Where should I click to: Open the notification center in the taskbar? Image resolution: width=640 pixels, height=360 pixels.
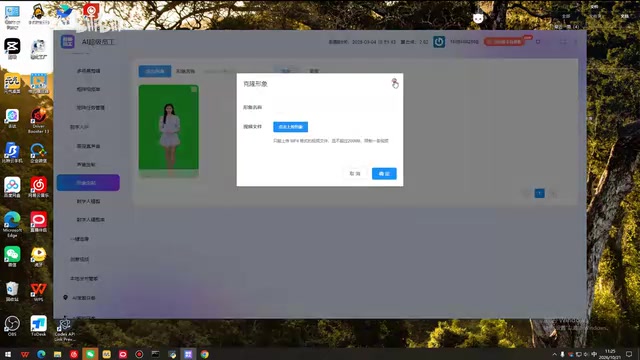point(629,354)
